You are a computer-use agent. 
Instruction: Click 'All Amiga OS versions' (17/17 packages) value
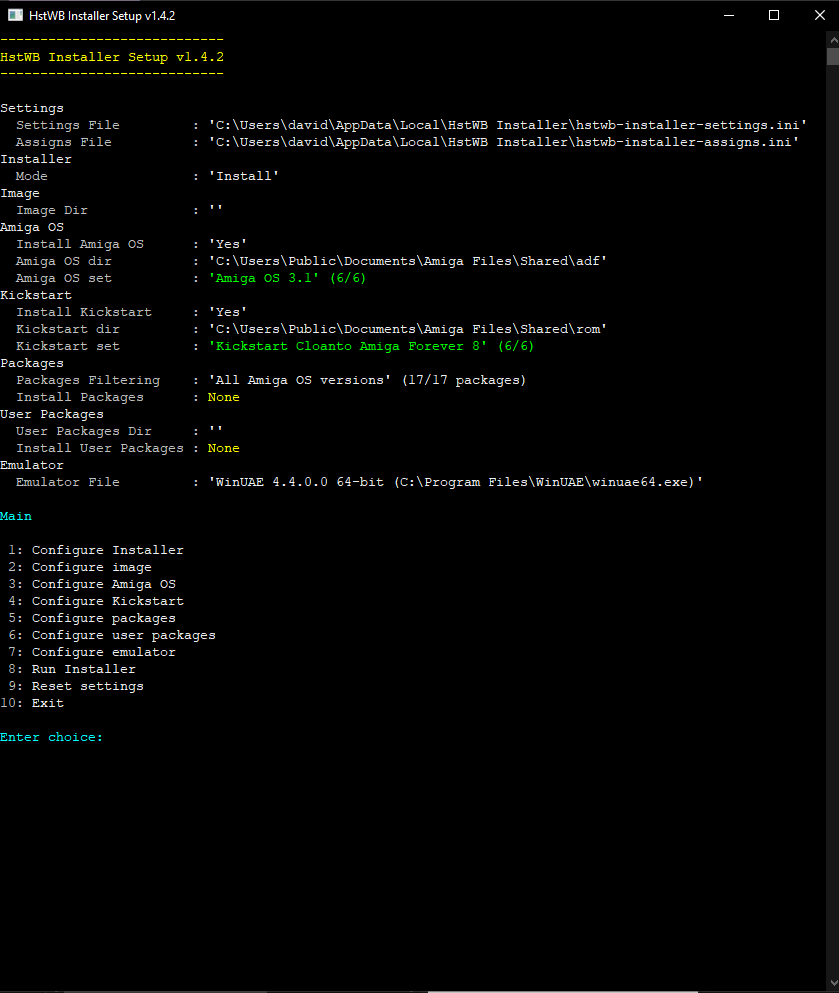pos(367,381)
